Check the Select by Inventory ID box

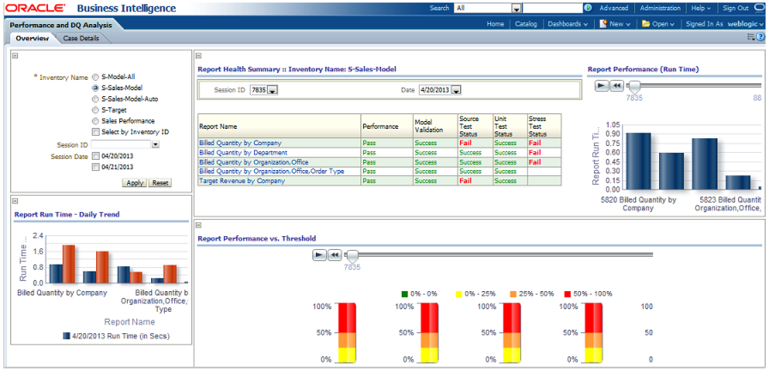coord(95,132)
